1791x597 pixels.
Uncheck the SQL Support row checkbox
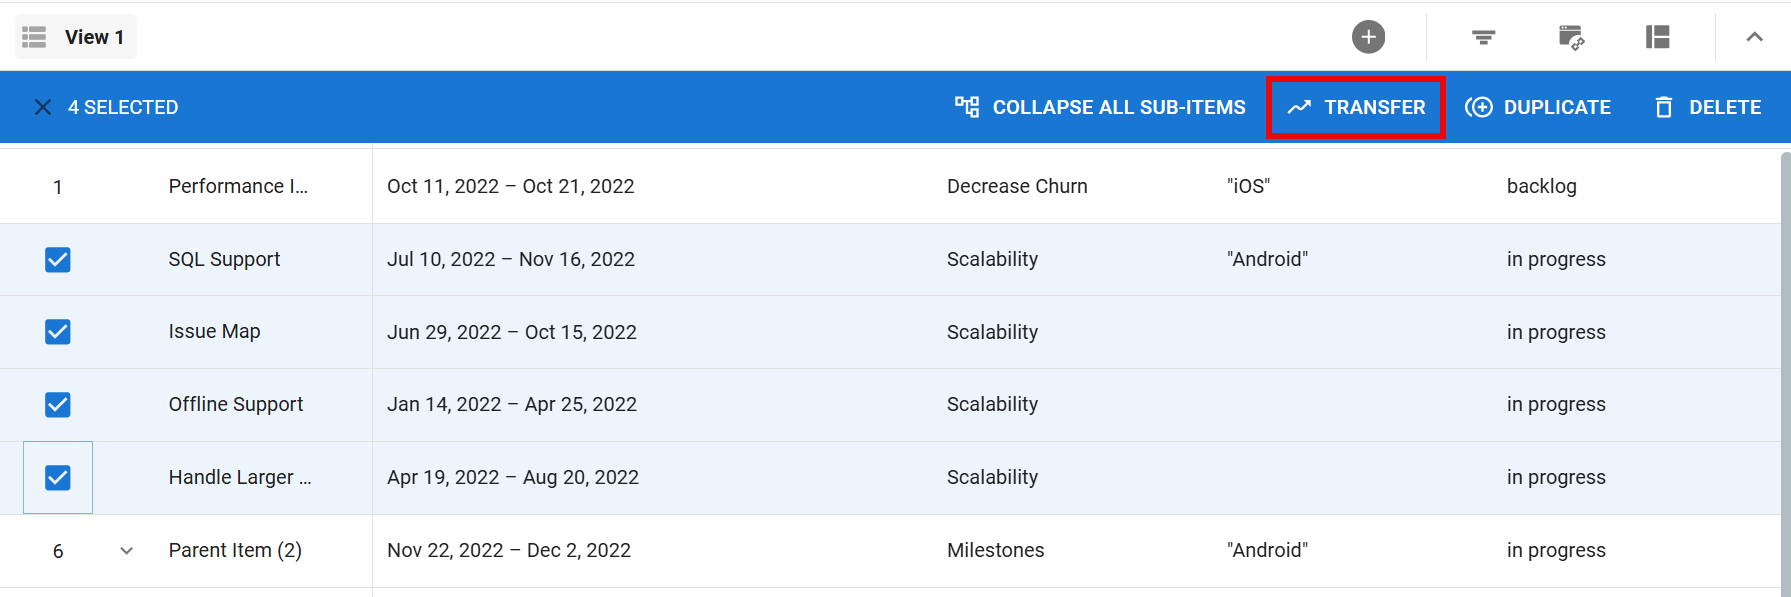(58, 260)
